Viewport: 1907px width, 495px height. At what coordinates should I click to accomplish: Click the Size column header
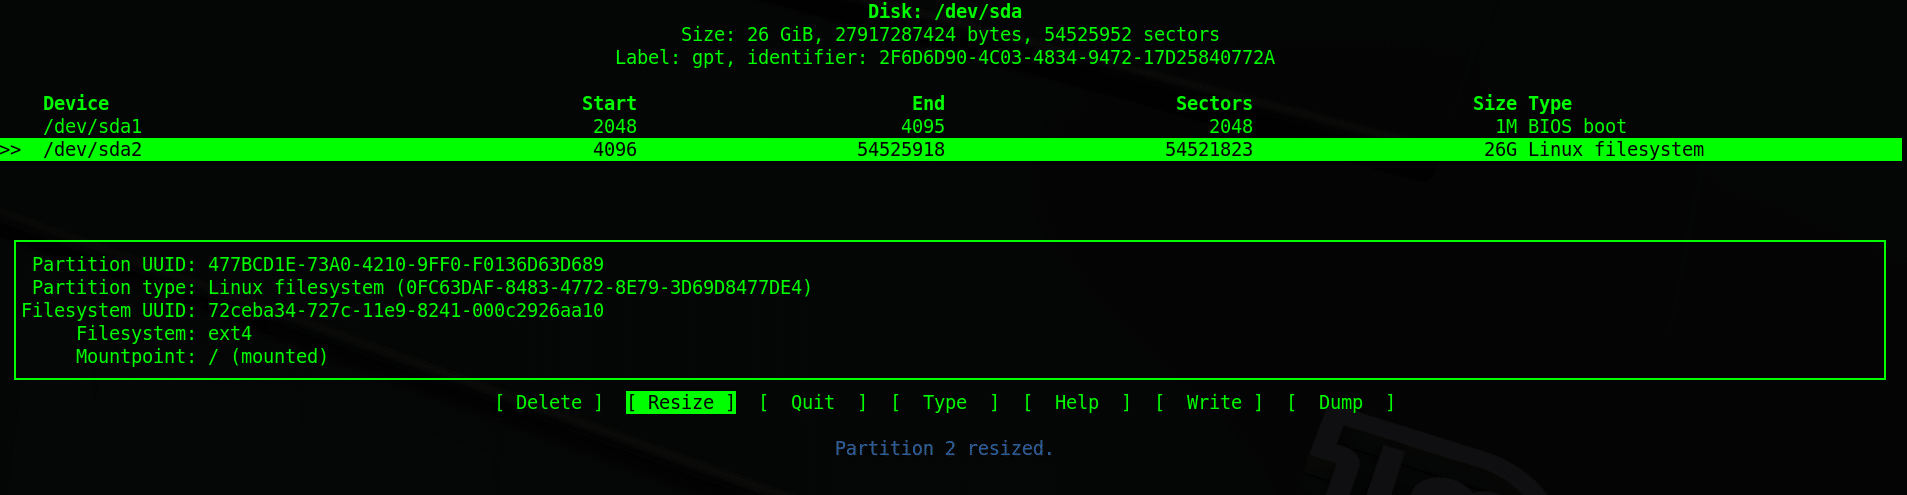pyautogui.click(x=1494, y=103)
